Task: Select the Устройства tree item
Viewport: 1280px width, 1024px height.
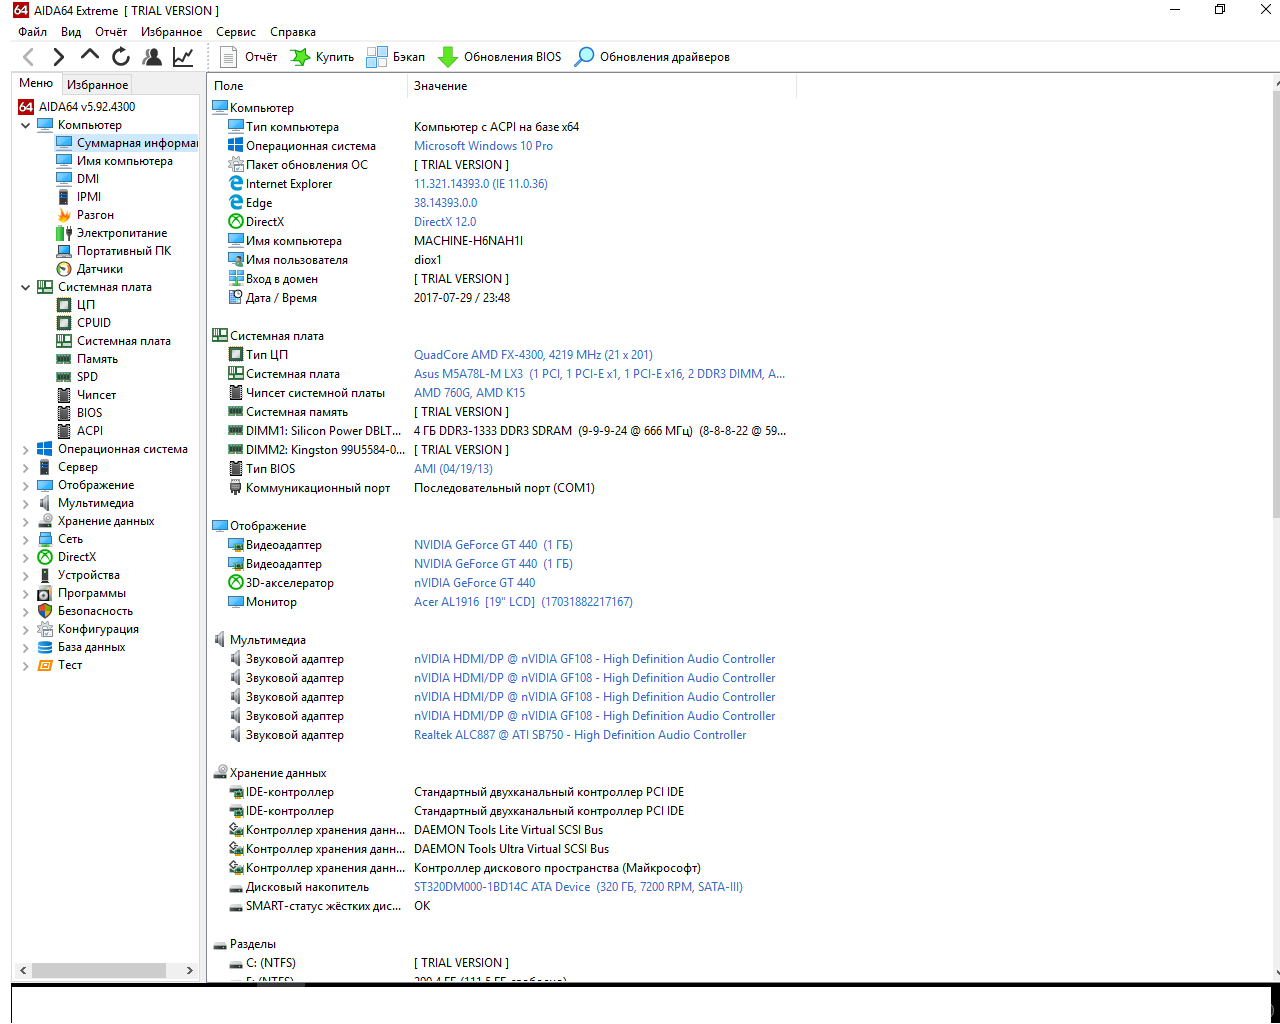Action: pyautogui.click(x=89, y=575)
